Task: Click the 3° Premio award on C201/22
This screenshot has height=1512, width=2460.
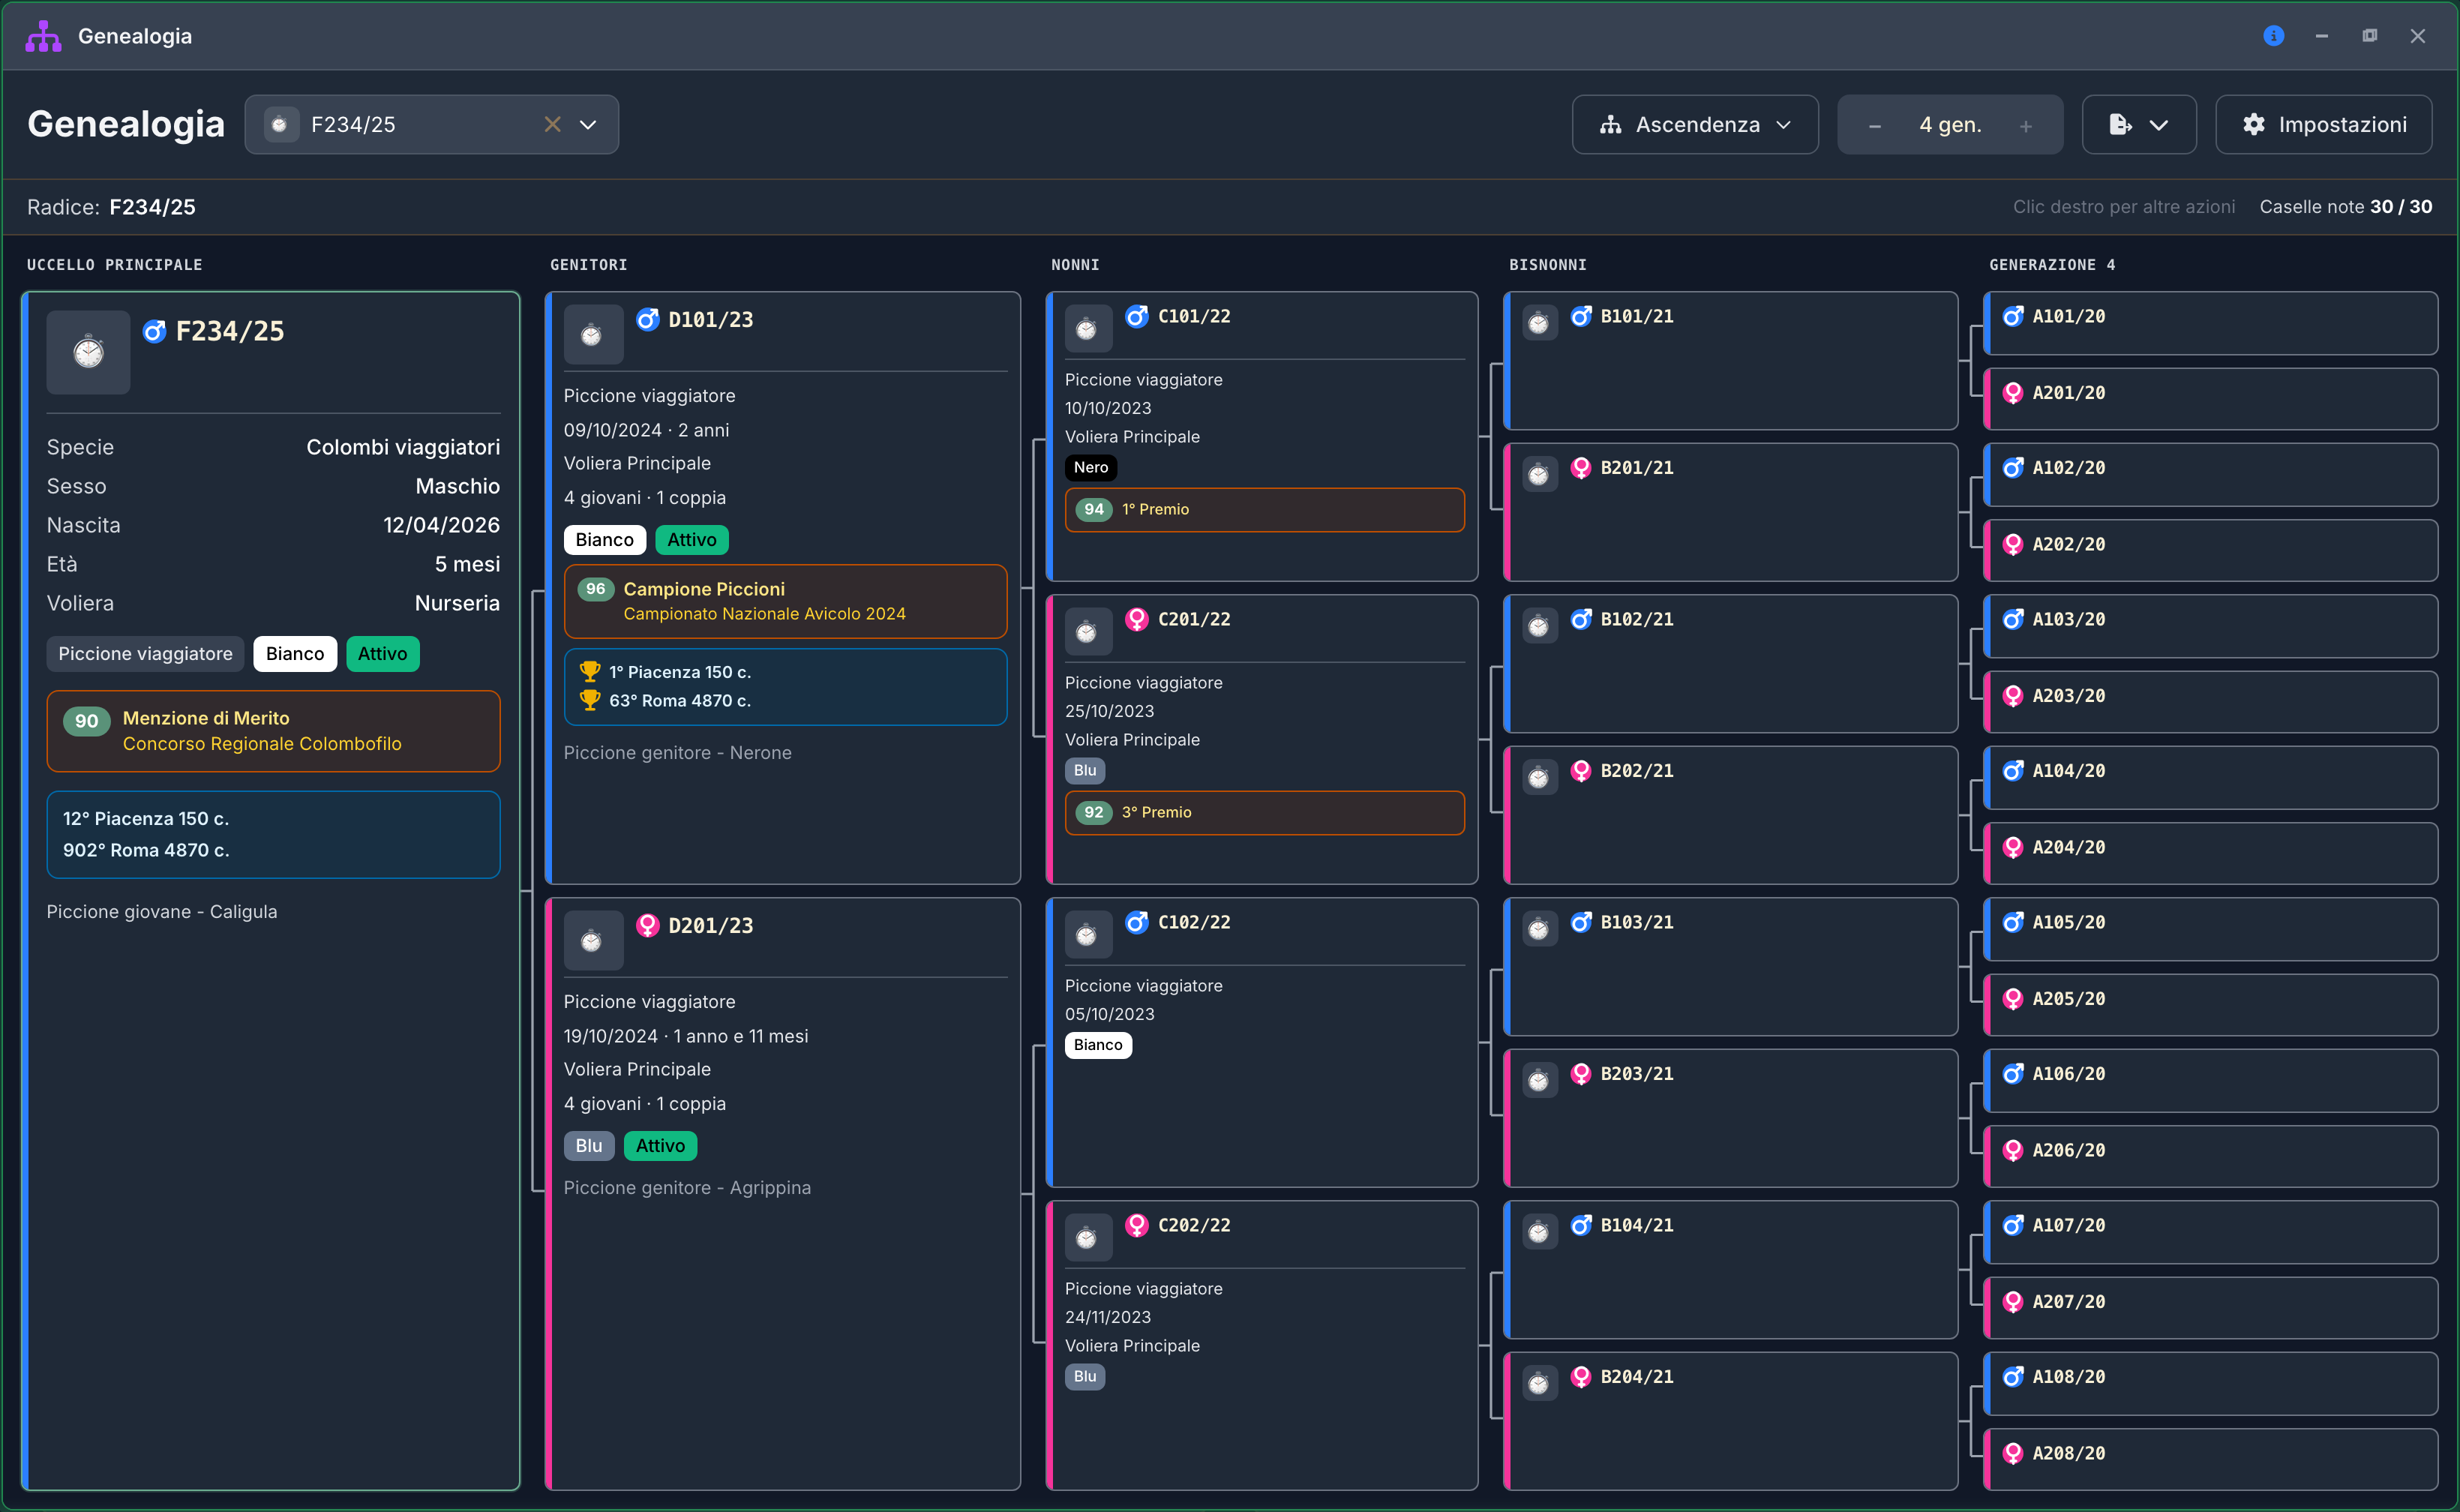Action: pyautogui.click(x=1264, y=812)
